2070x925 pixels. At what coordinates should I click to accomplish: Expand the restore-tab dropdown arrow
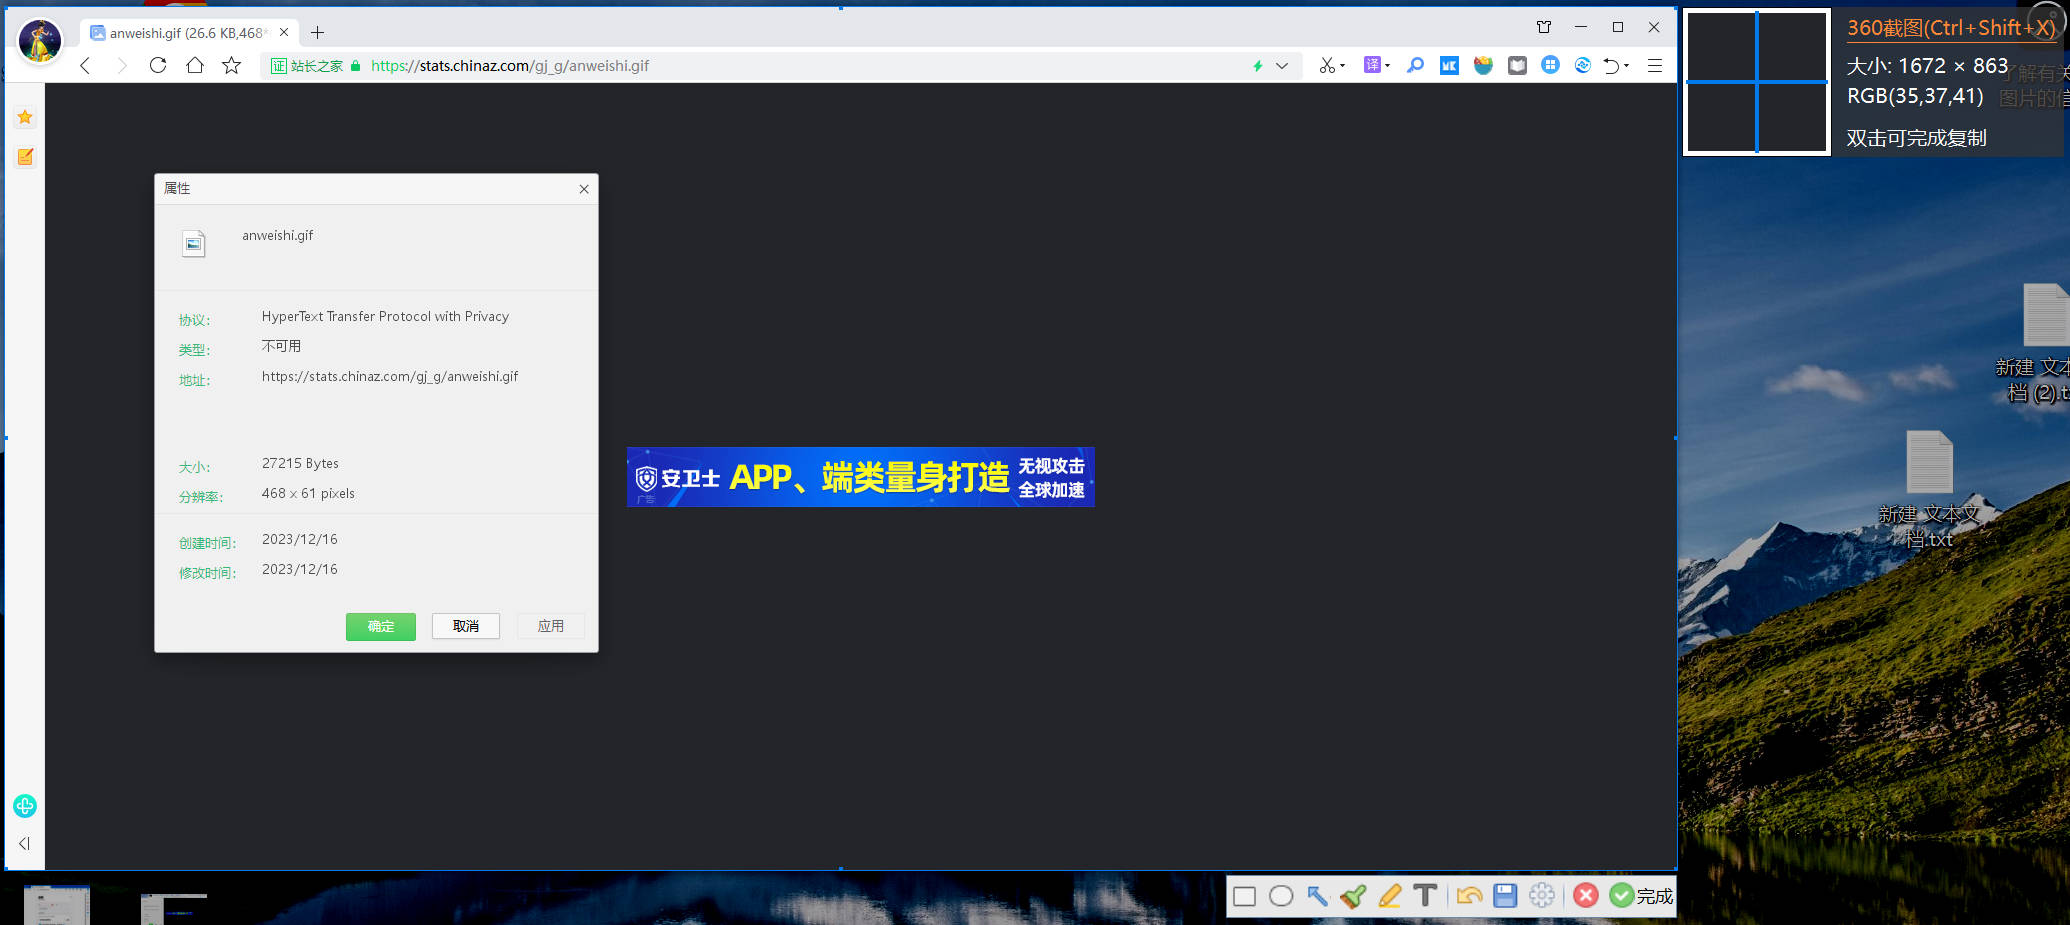[x=1627, y=66]
